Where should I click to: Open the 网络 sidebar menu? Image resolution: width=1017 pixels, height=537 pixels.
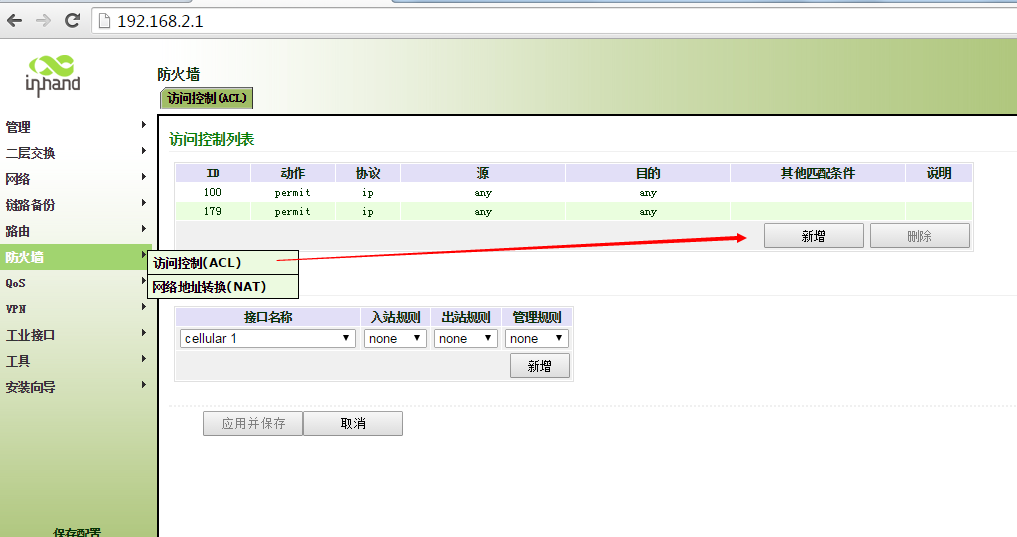[18, 179]
